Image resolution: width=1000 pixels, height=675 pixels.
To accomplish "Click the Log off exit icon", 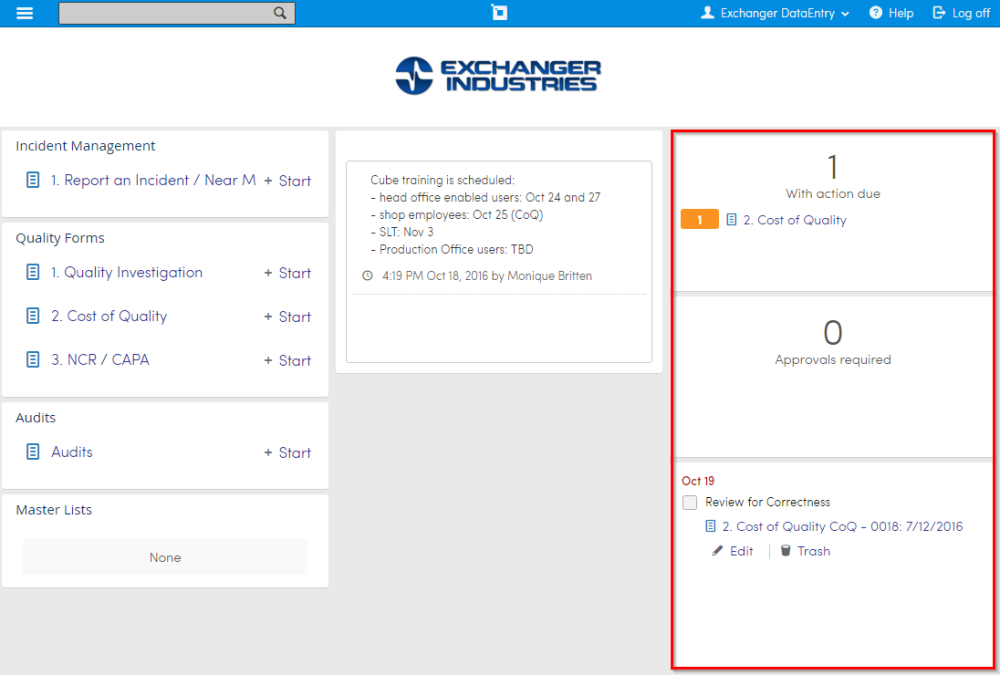I will [x=939, y=13].
